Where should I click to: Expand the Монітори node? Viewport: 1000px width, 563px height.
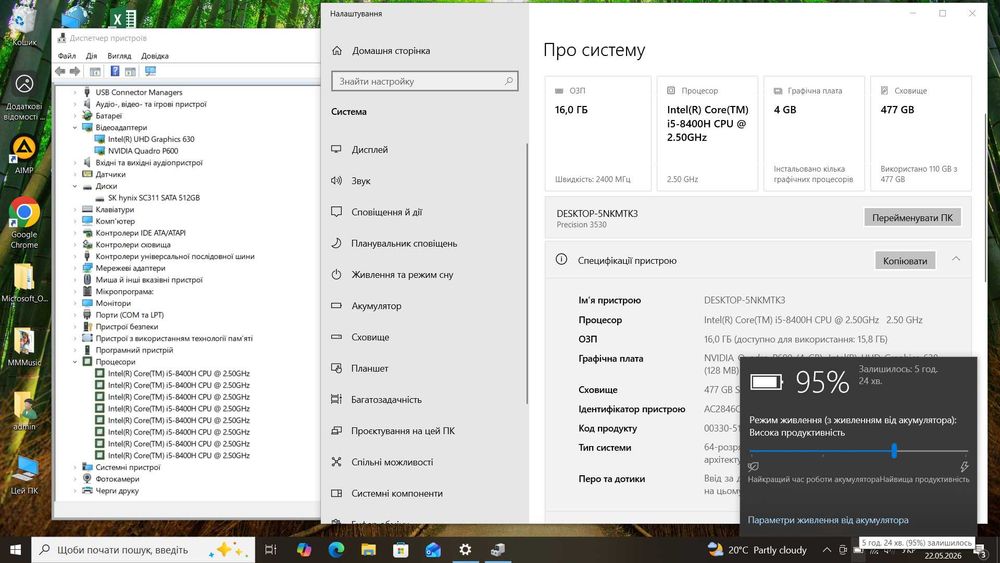pyautogui.click(x=75, y=303)
